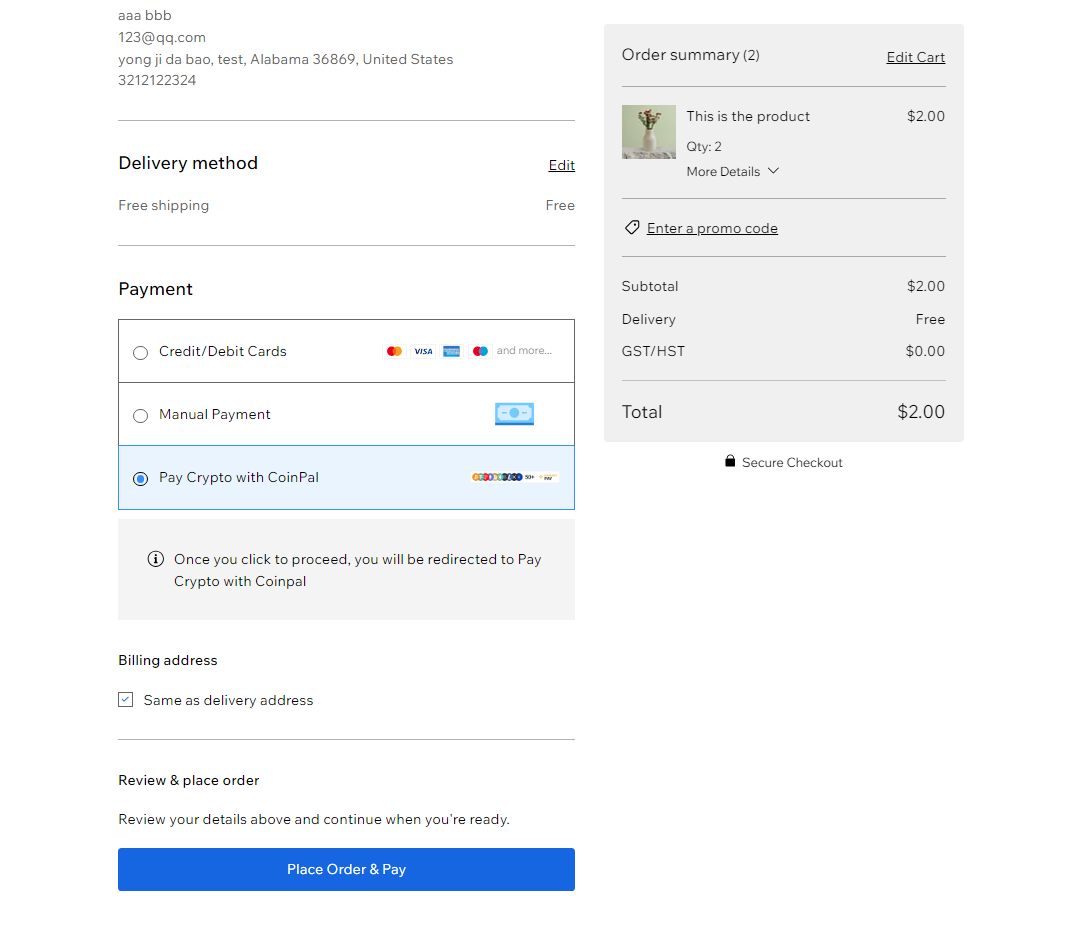Open the Enter a promo code link
1080x932 pixels.
pos(712,228)
